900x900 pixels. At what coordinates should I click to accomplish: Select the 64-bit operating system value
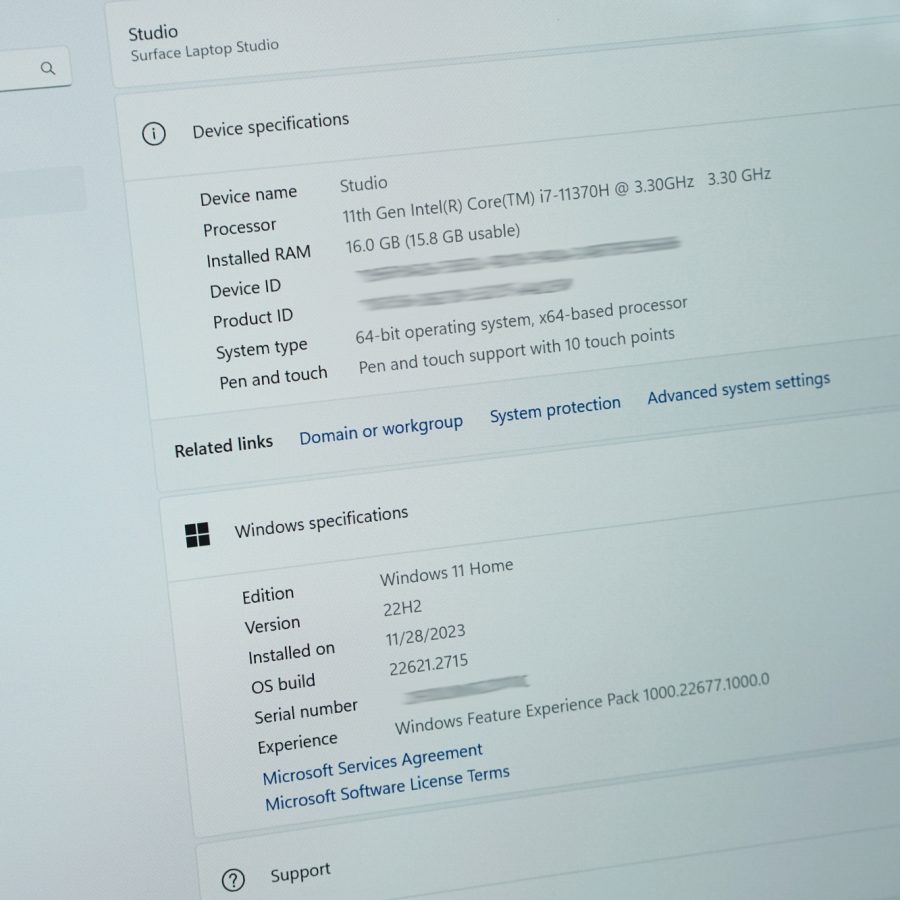coord(521,320)
